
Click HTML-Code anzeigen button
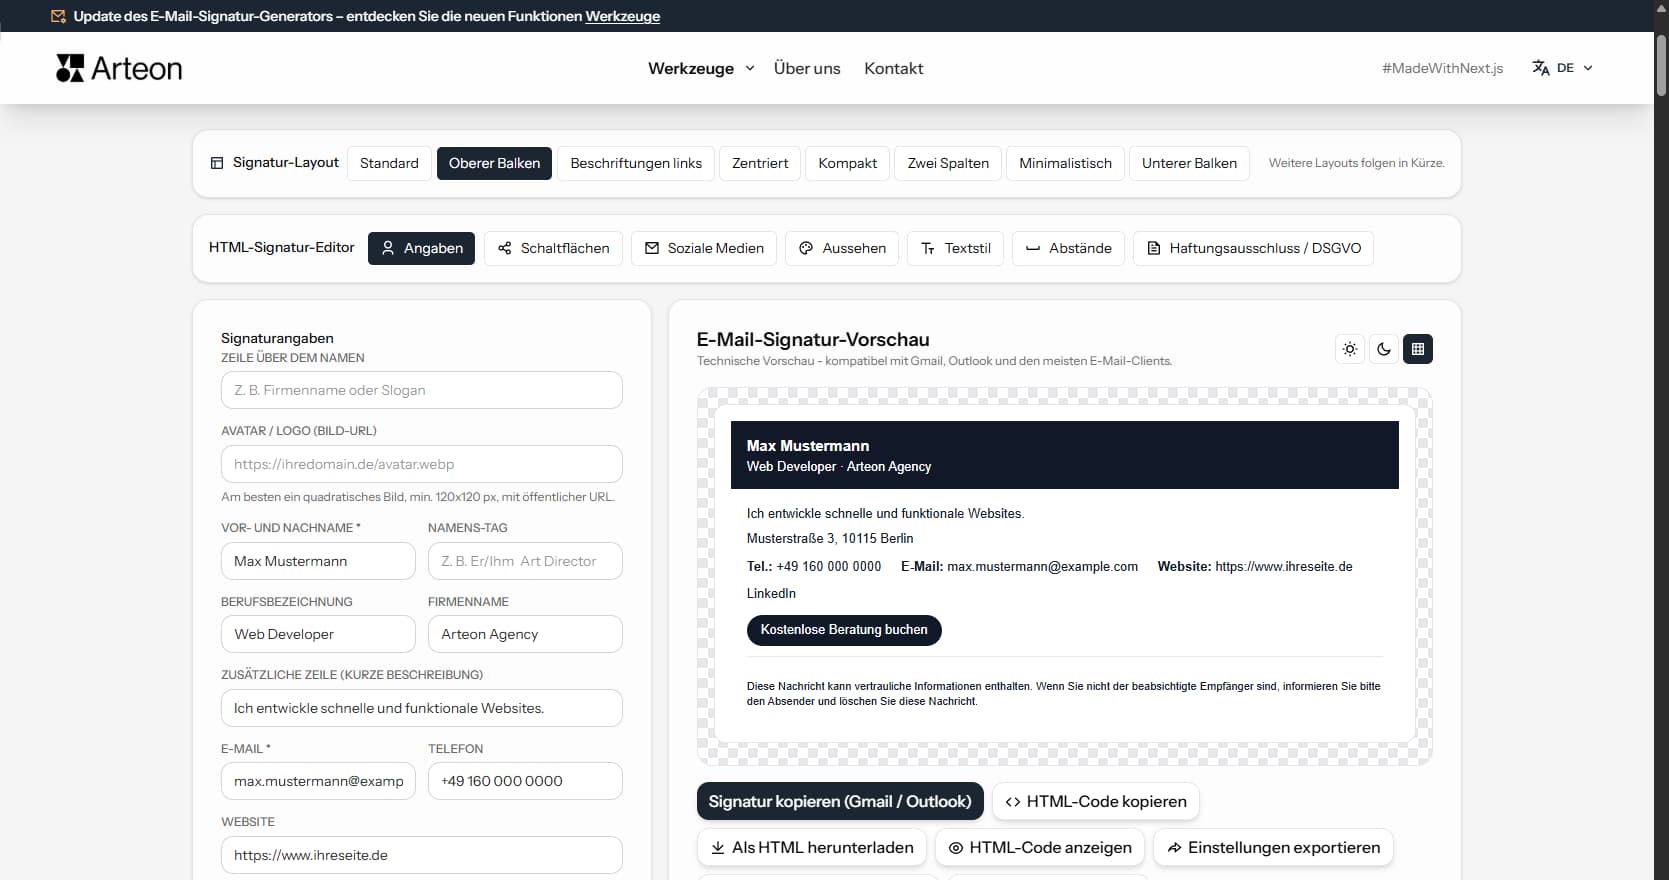point(1040,847)
